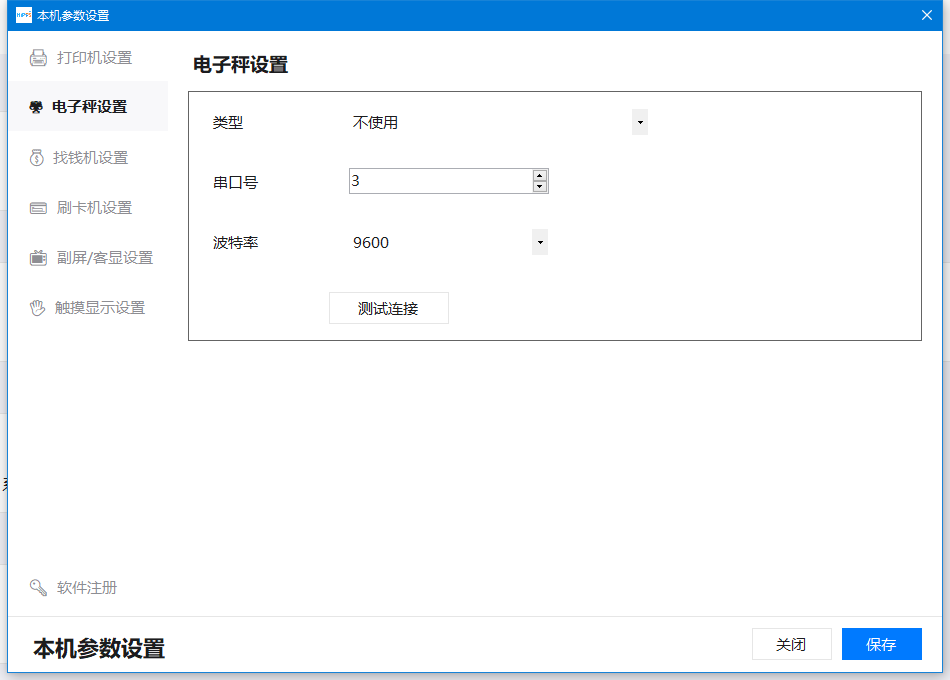Click the app logo in title bar

tap(24, 15)
